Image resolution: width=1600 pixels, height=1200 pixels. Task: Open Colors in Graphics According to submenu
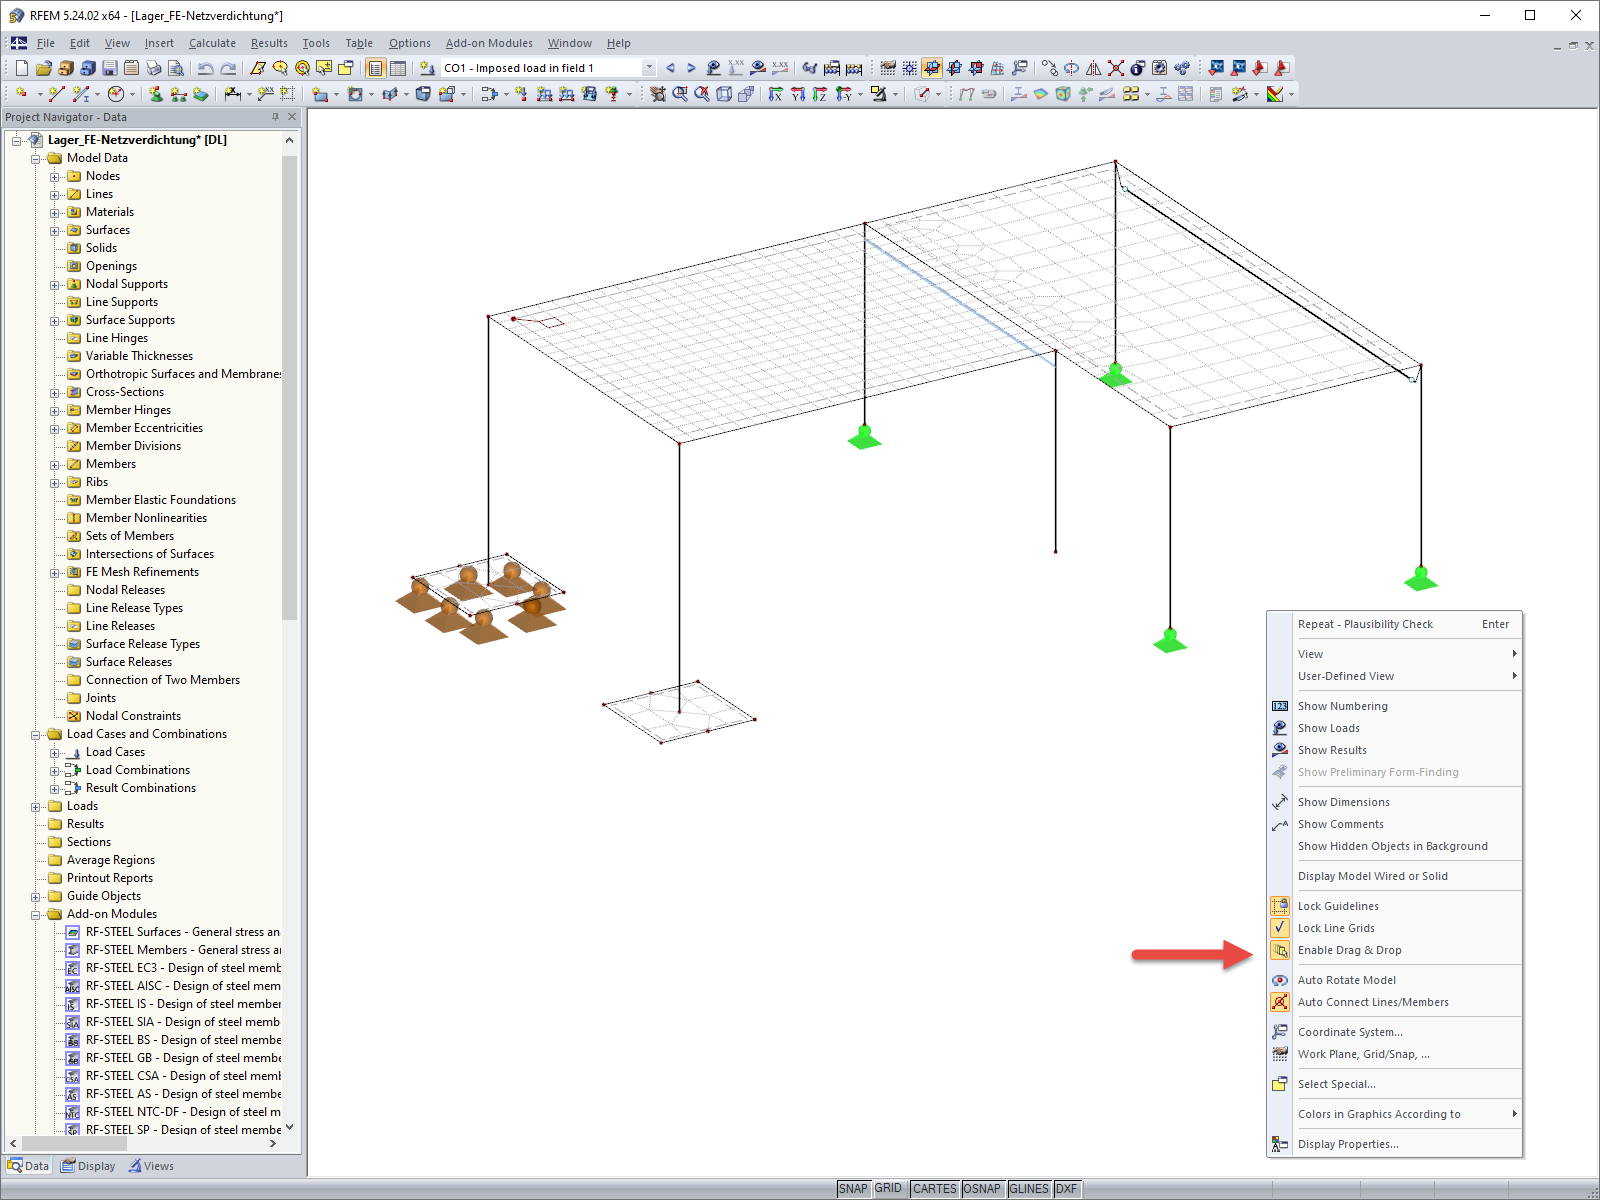point(1395,1114)
